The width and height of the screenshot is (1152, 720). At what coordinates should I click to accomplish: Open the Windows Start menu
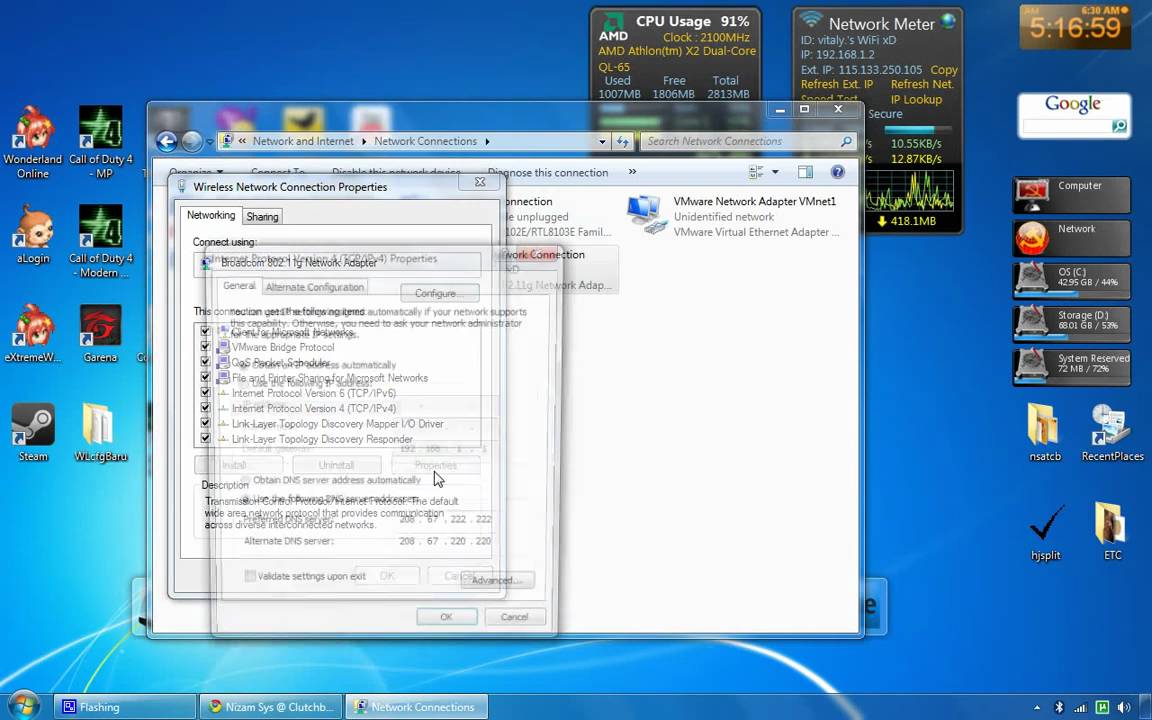pyautogui.click(x=24, y=706)
